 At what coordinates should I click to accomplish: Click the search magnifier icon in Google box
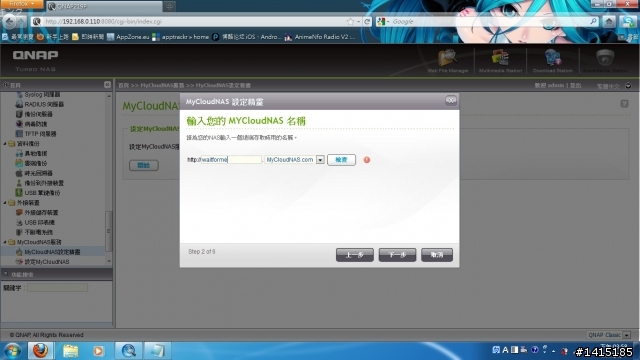593,21
